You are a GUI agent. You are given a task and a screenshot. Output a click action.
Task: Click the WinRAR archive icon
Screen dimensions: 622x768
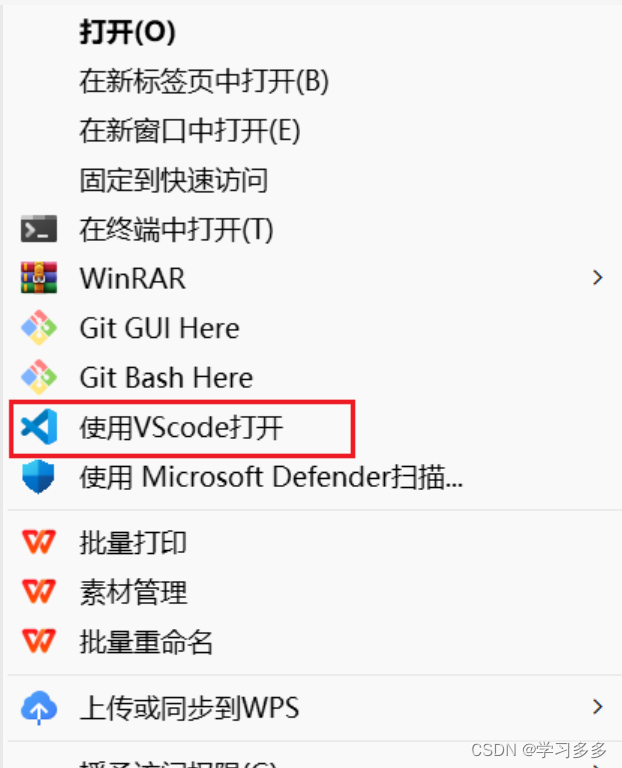click(x=39, y=278)
